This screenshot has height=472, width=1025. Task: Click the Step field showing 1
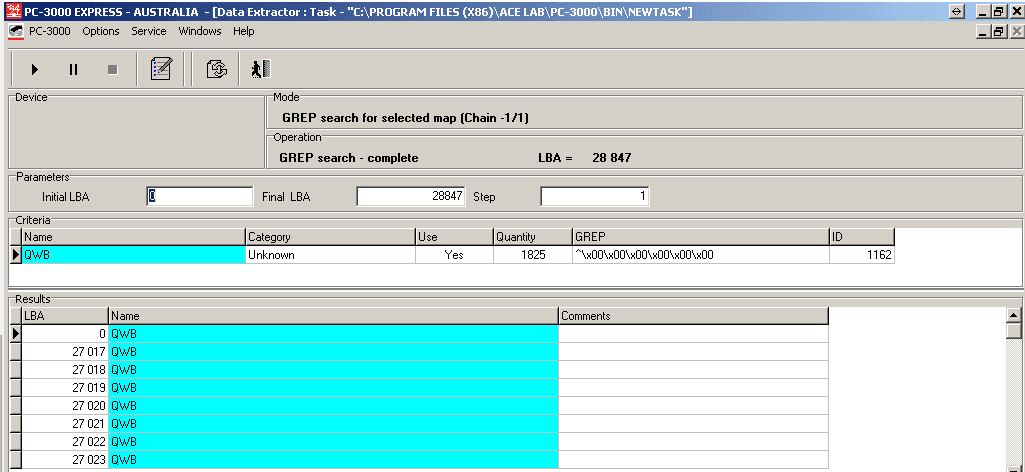coord(594,196)
